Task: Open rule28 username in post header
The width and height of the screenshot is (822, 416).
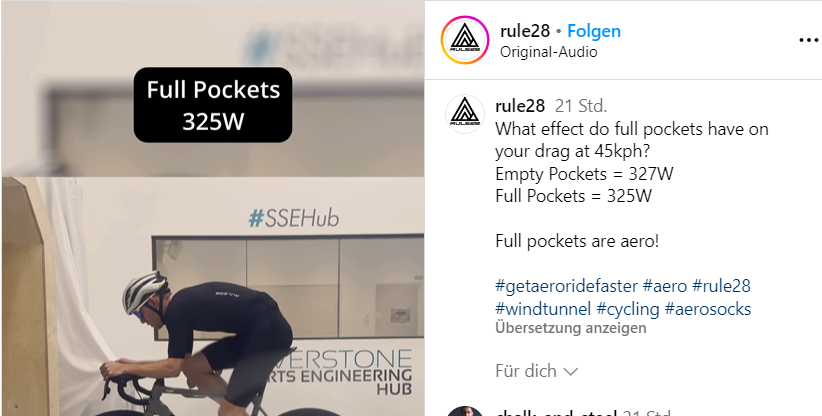Action: click(525, 31)
